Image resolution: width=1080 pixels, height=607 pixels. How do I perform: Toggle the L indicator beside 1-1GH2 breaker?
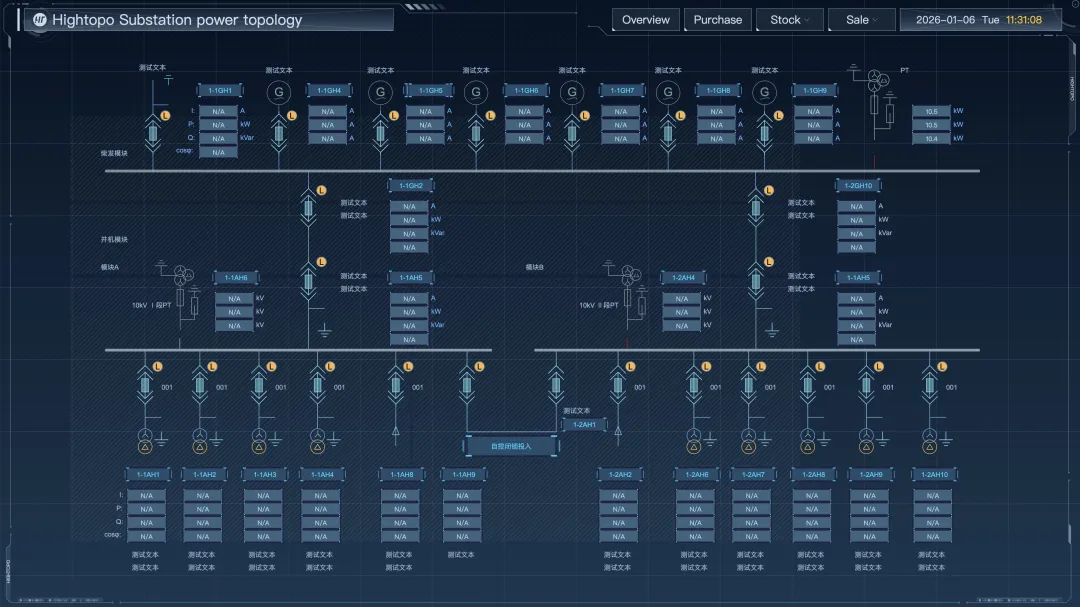coord(321,190)
